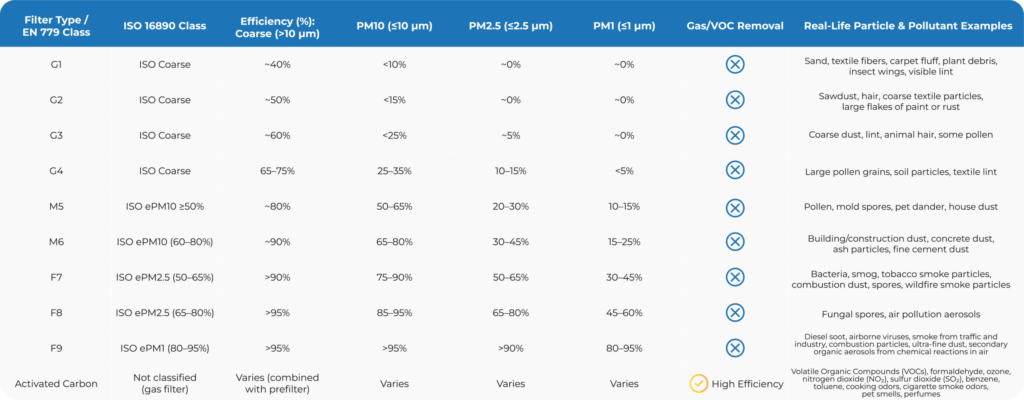The image size is (1024, 400).
Task: Click the PM1 (≤1 µm) column header
Action: click(624, 25)
